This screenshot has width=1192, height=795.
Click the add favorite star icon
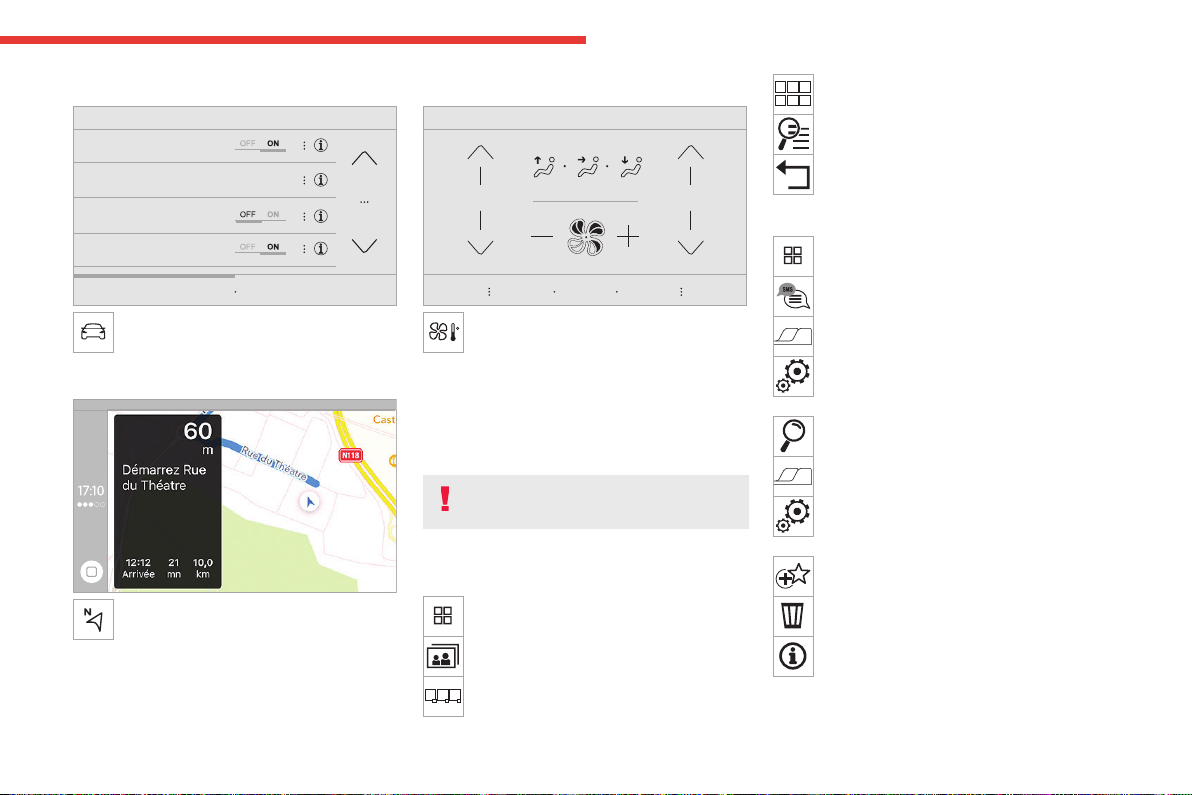(793, 576)
